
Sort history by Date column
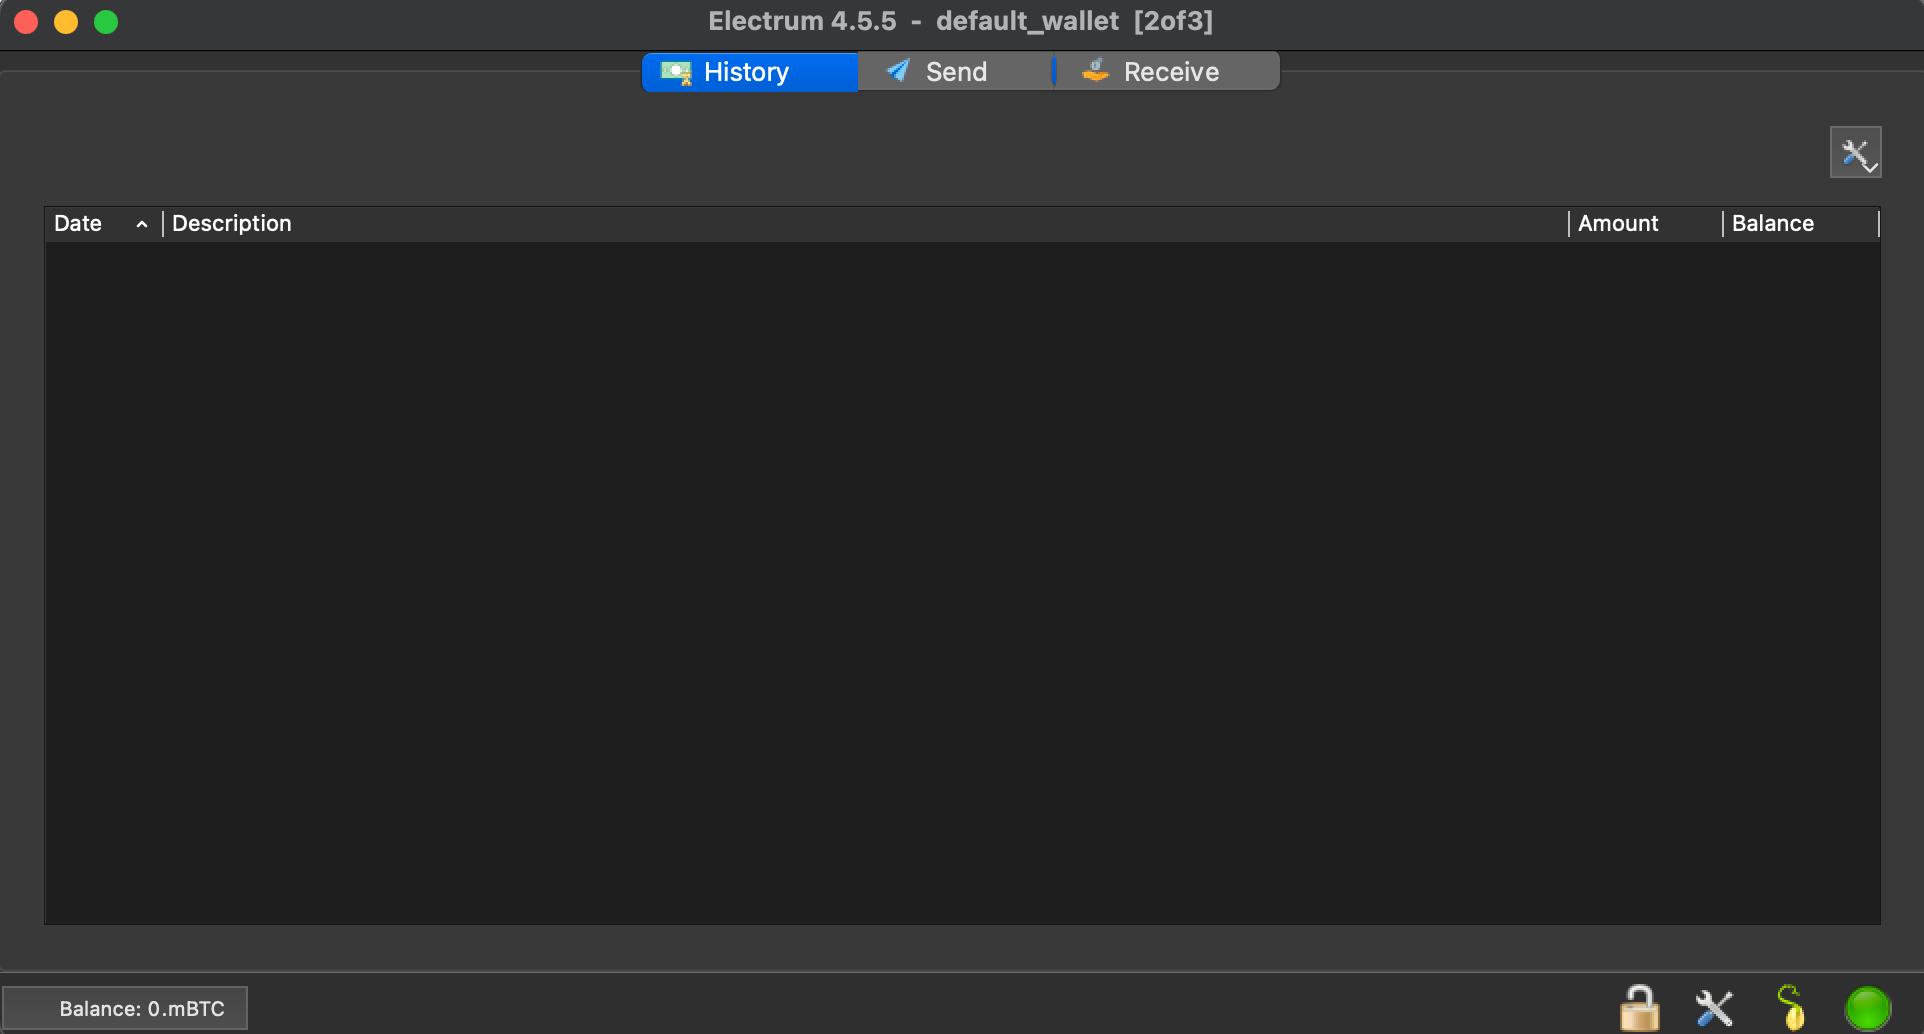(x=103, y=223)
